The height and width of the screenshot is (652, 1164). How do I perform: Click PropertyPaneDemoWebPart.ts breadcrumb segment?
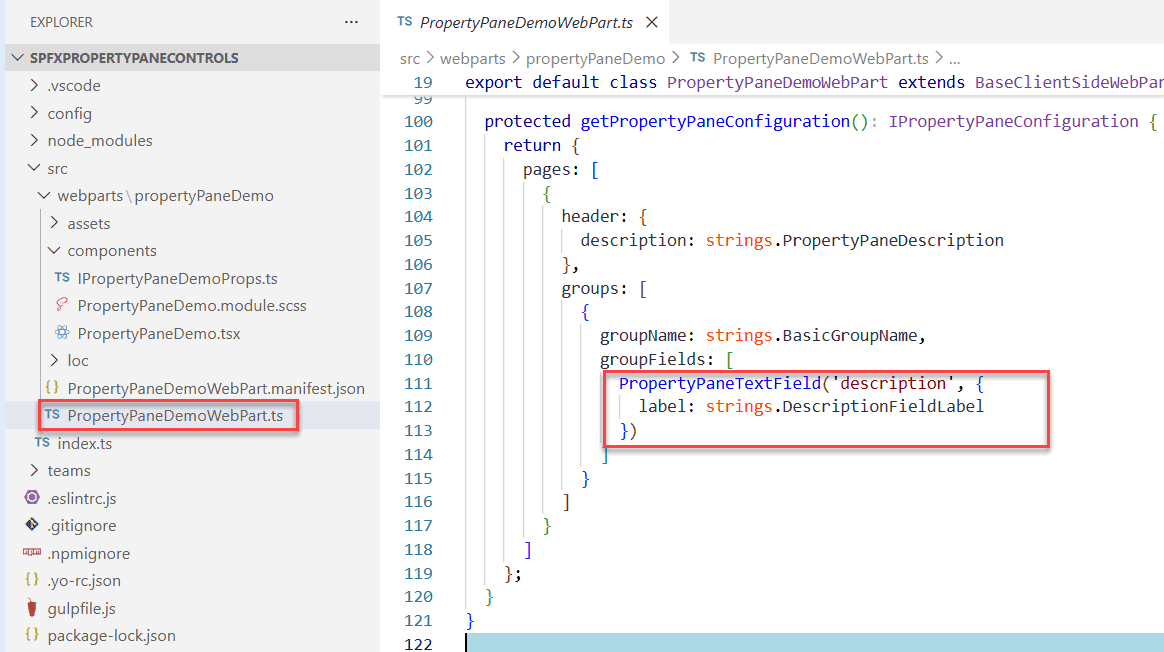point(820,59)
